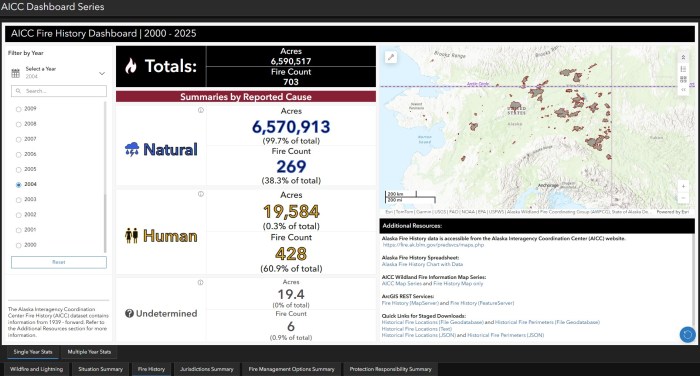Click the Natural acres value 6,570,913
This screenshot has width=700, height=376.
click(291, 127)
